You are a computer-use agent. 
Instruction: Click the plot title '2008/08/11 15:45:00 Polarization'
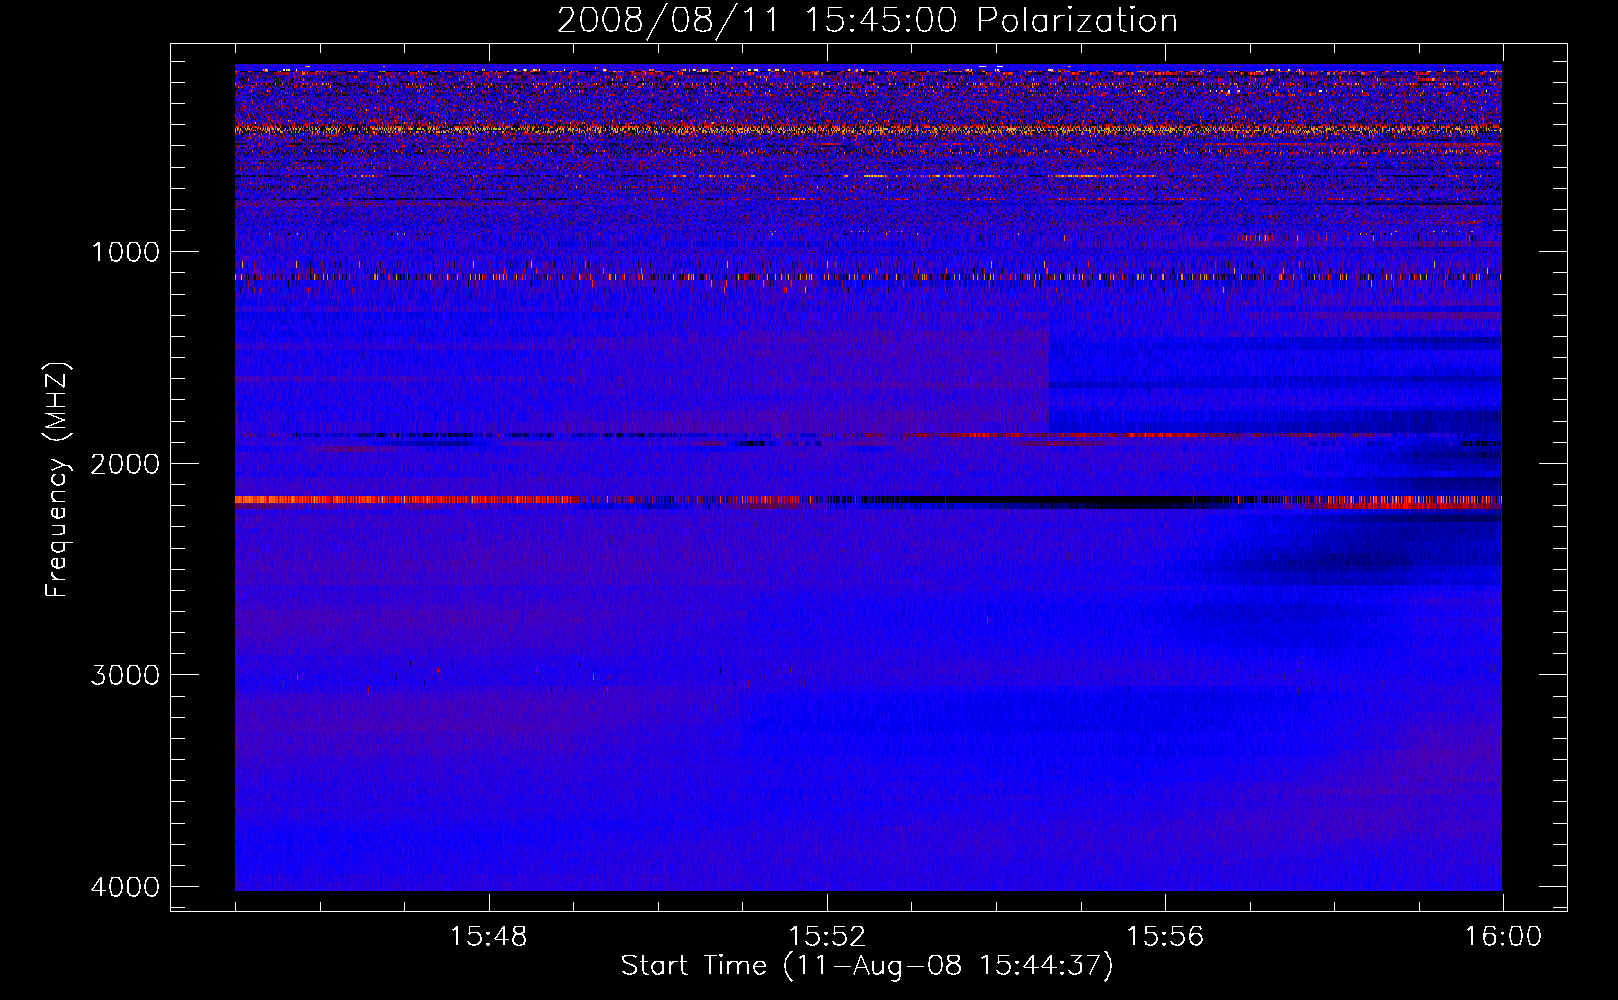867,21
